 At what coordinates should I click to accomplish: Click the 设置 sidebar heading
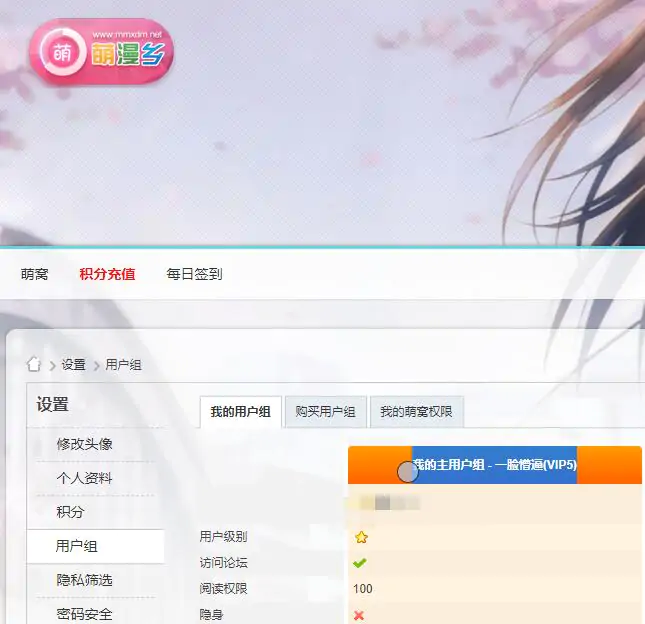coord(52,404)
